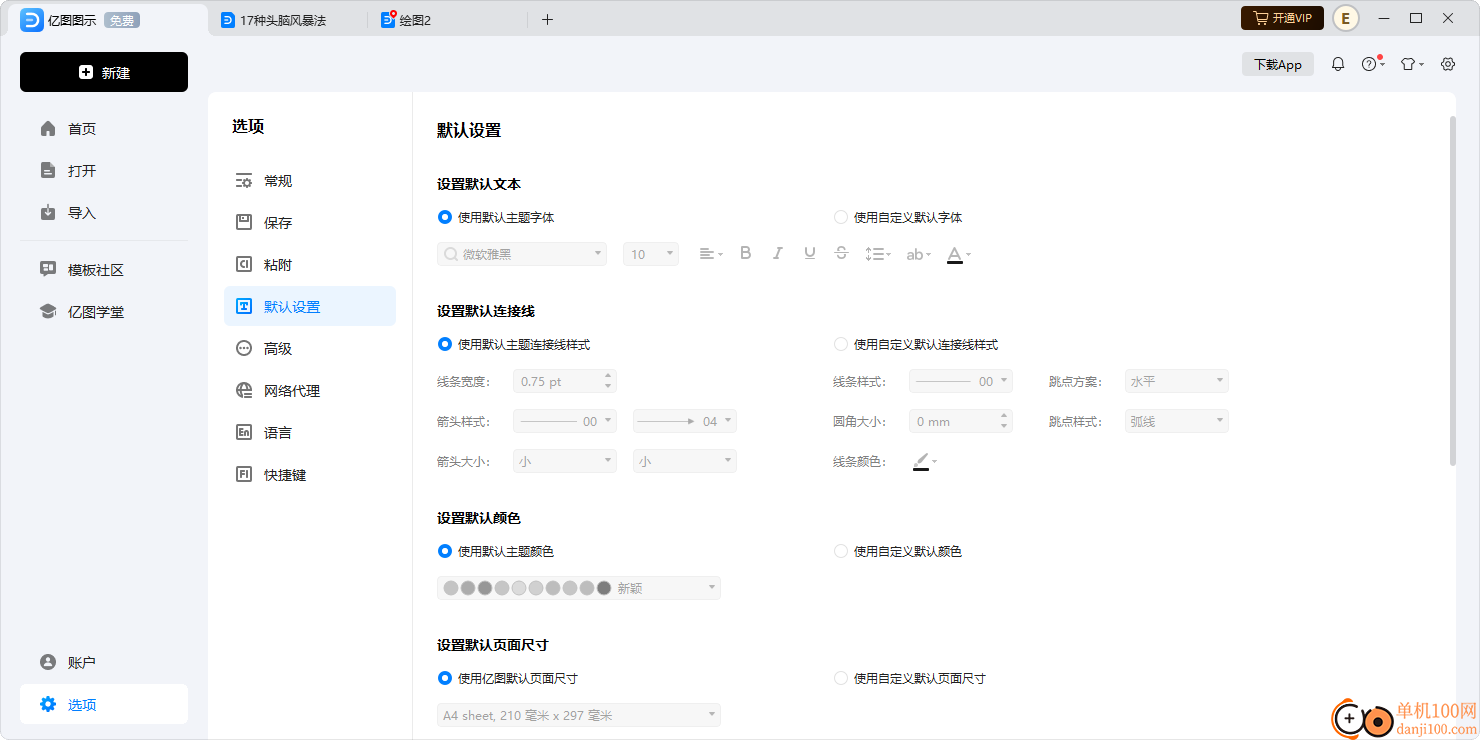
Task: Click the Italic text format icon
Action: [777, 253]
